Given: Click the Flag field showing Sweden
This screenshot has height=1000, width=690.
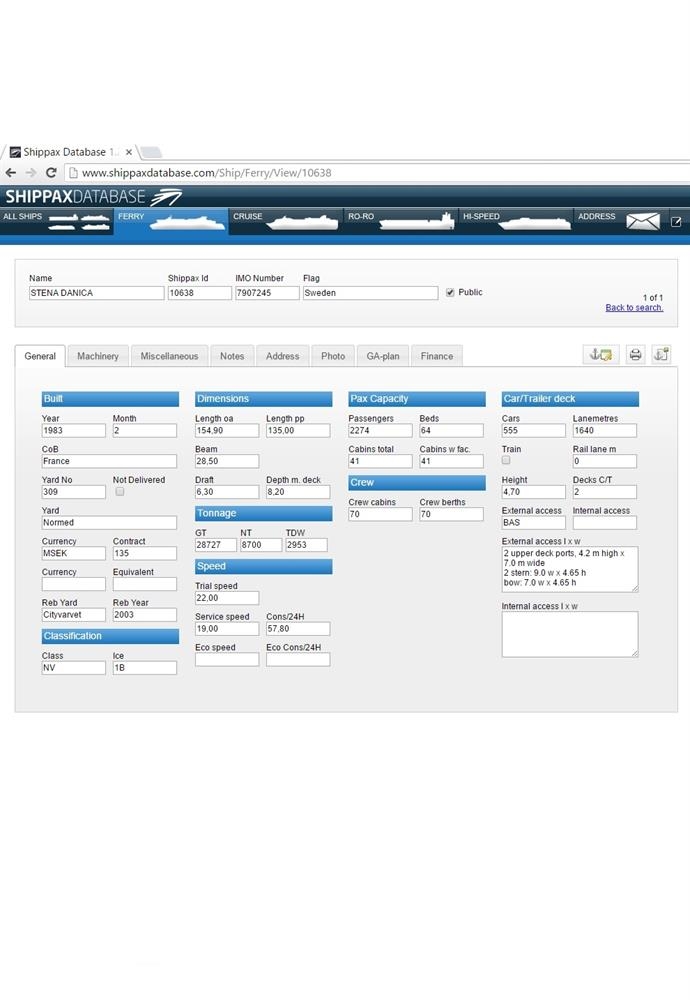Looking at the screenshot, I should [371, 293].
